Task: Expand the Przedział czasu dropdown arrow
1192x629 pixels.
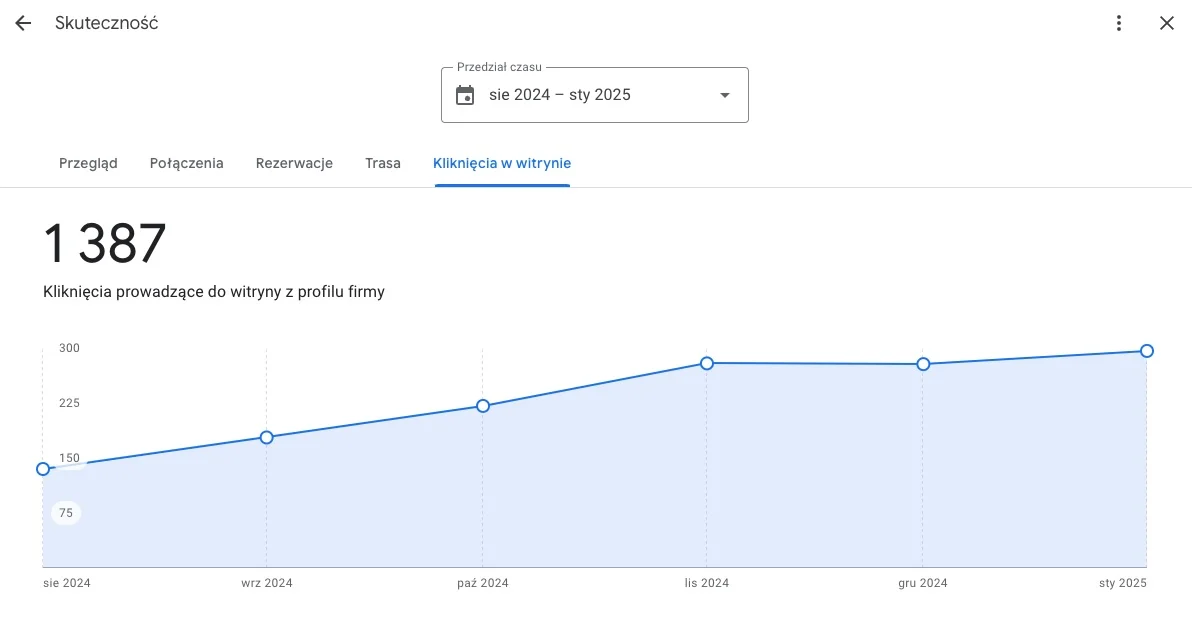Action: (725, 95)
